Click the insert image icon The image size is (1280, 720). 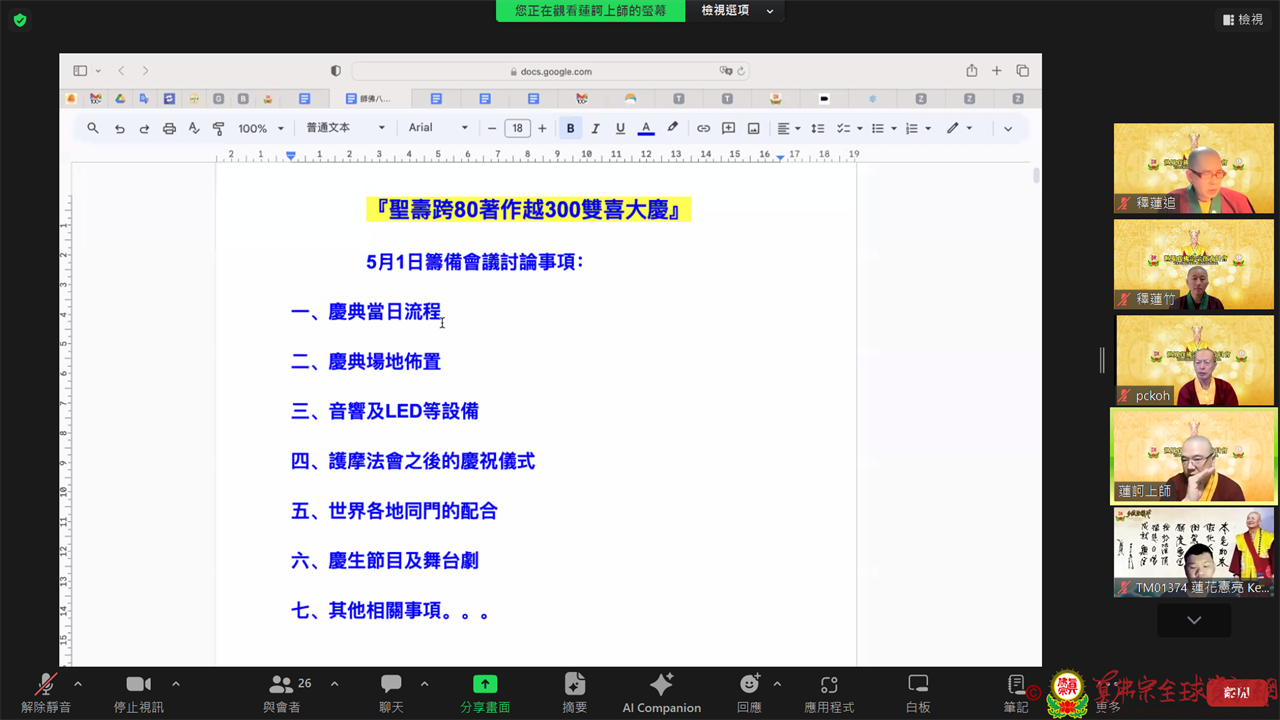753,128
